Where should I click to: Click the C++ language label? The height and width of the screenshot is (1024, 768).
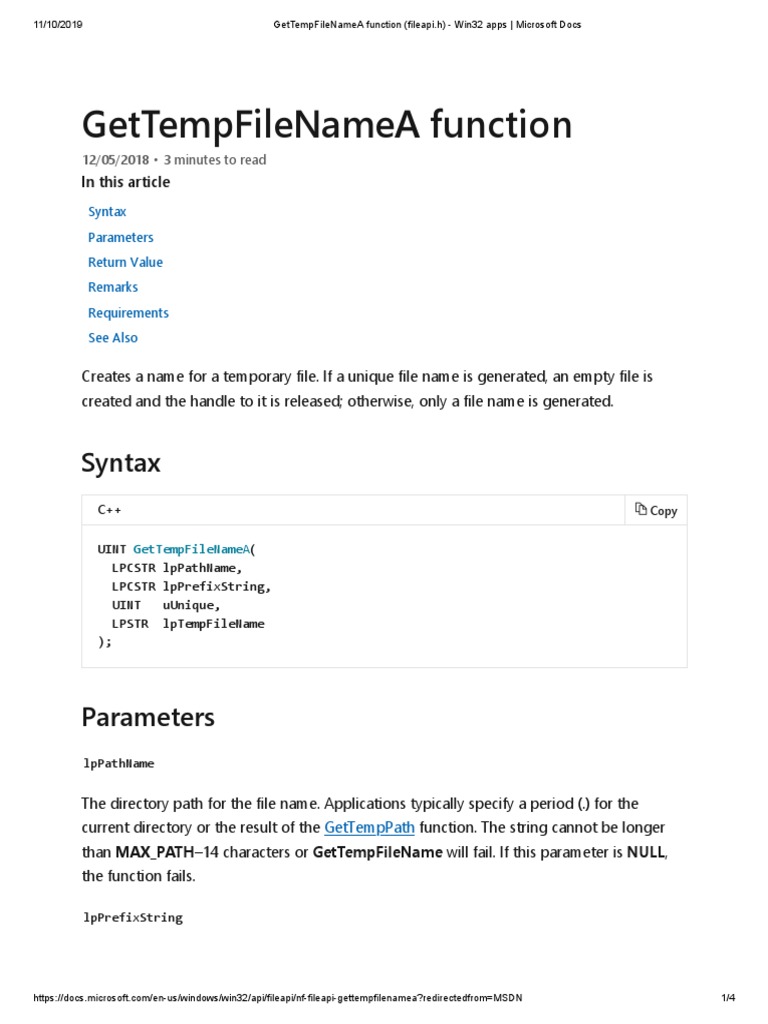109,510
